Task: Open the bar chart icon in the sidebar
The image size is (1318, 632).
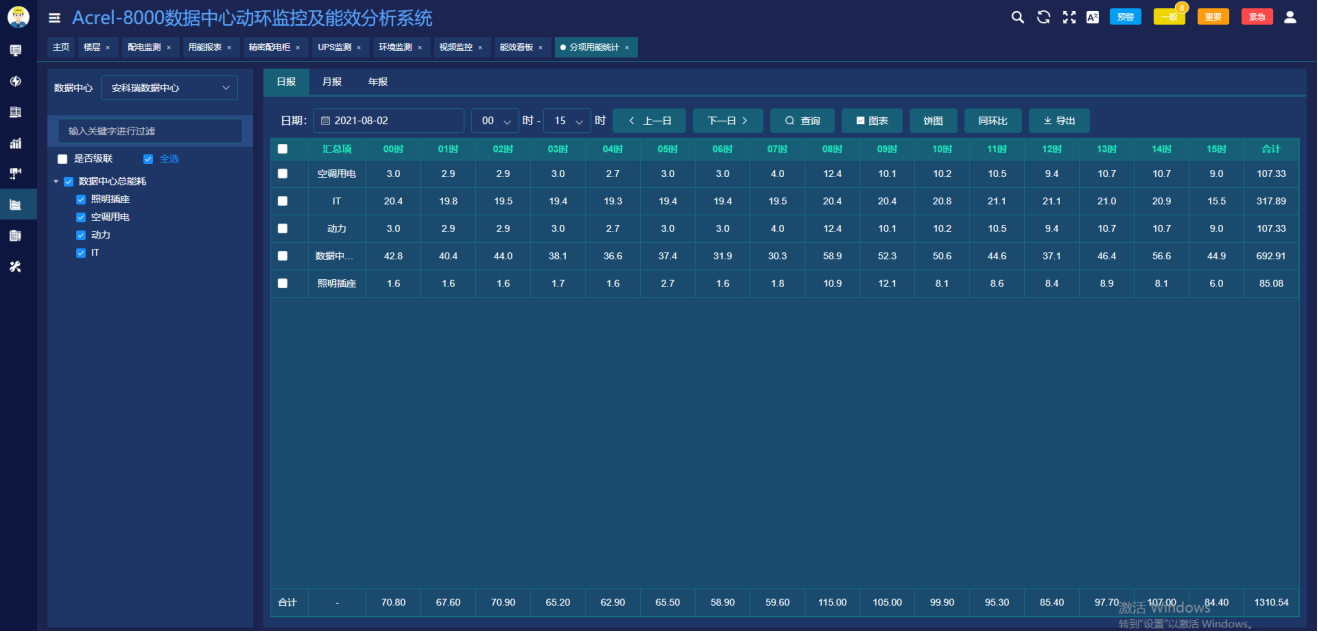Action: [x=16, y=143]
